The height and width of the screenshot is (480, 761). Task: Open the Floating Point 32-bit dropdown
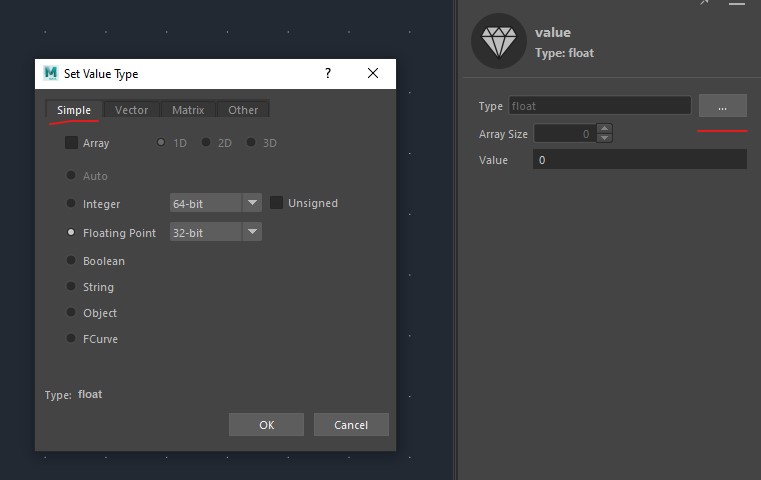tap(215, 232)
